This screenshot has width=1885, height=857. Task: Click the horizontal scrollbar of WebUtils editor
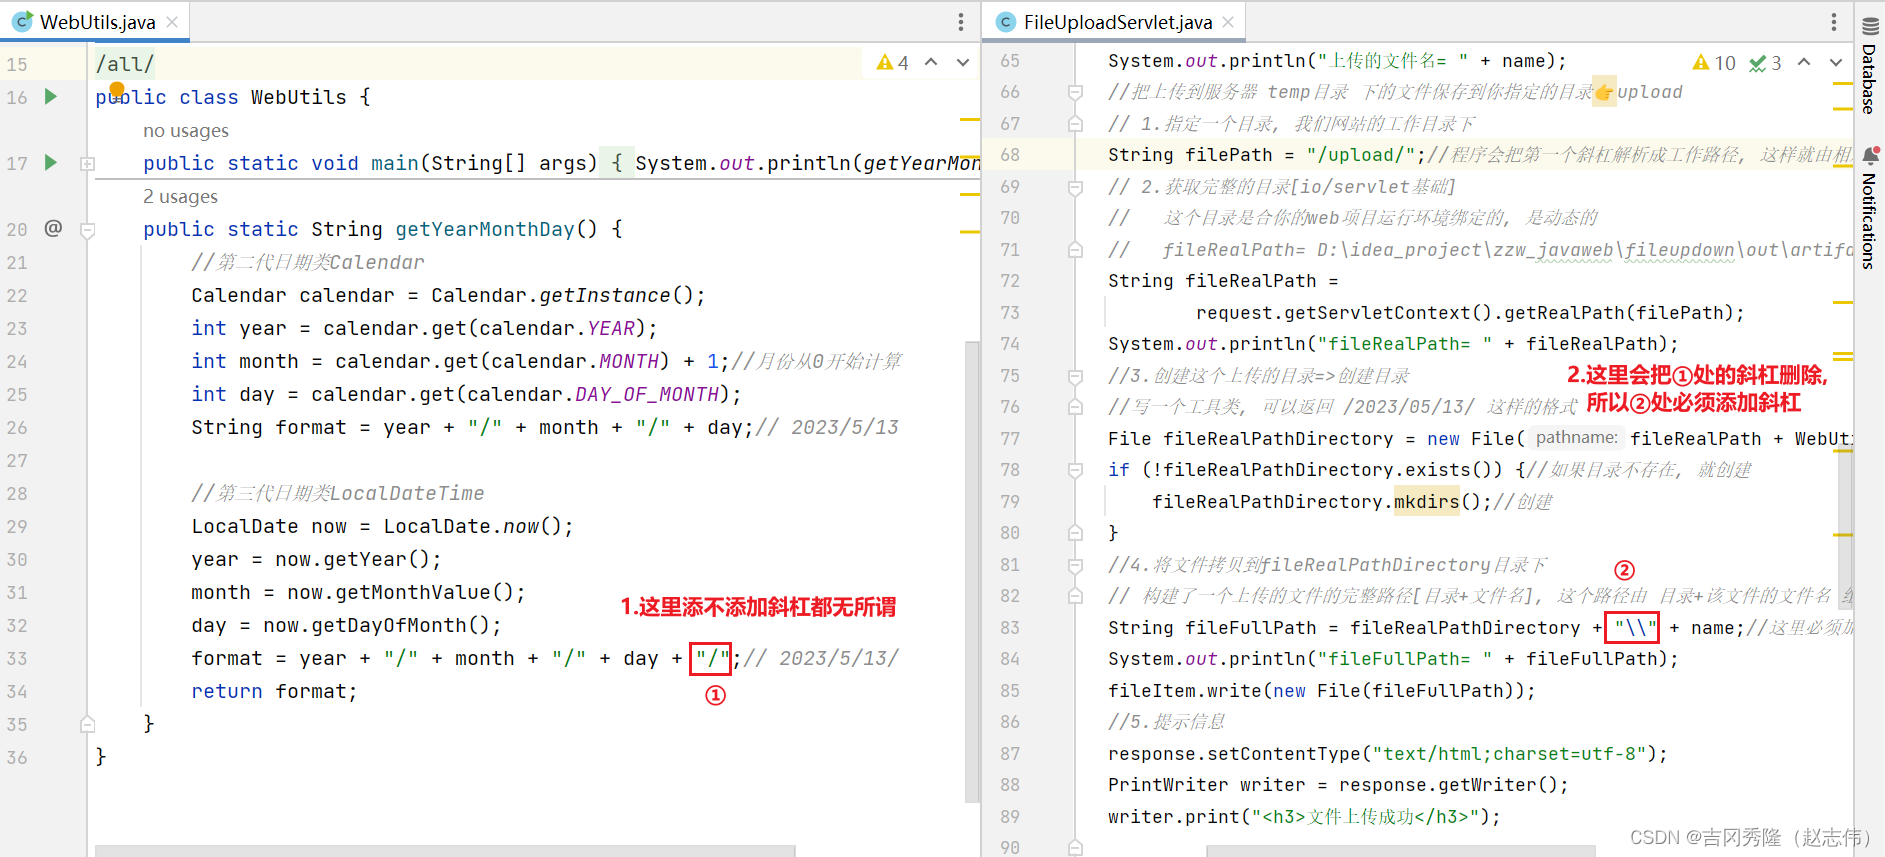(x=445, y=851)
